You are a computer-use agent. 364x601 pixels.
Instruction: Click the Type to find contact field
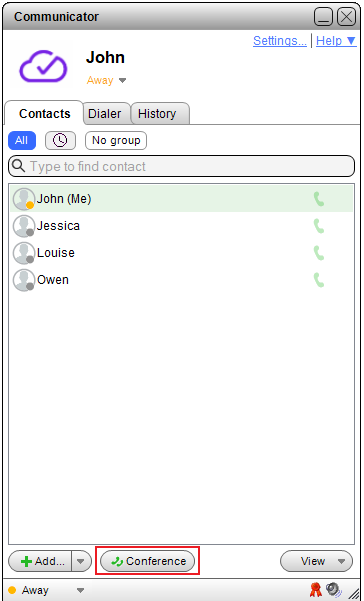coord(182,166)
